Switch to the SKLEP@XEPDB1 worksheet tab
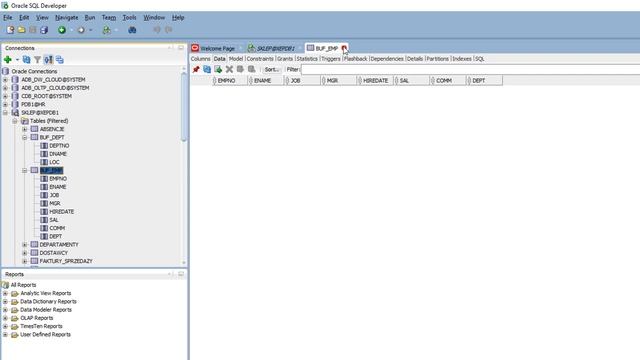This screenshot has height=360, width=640. 276,48
